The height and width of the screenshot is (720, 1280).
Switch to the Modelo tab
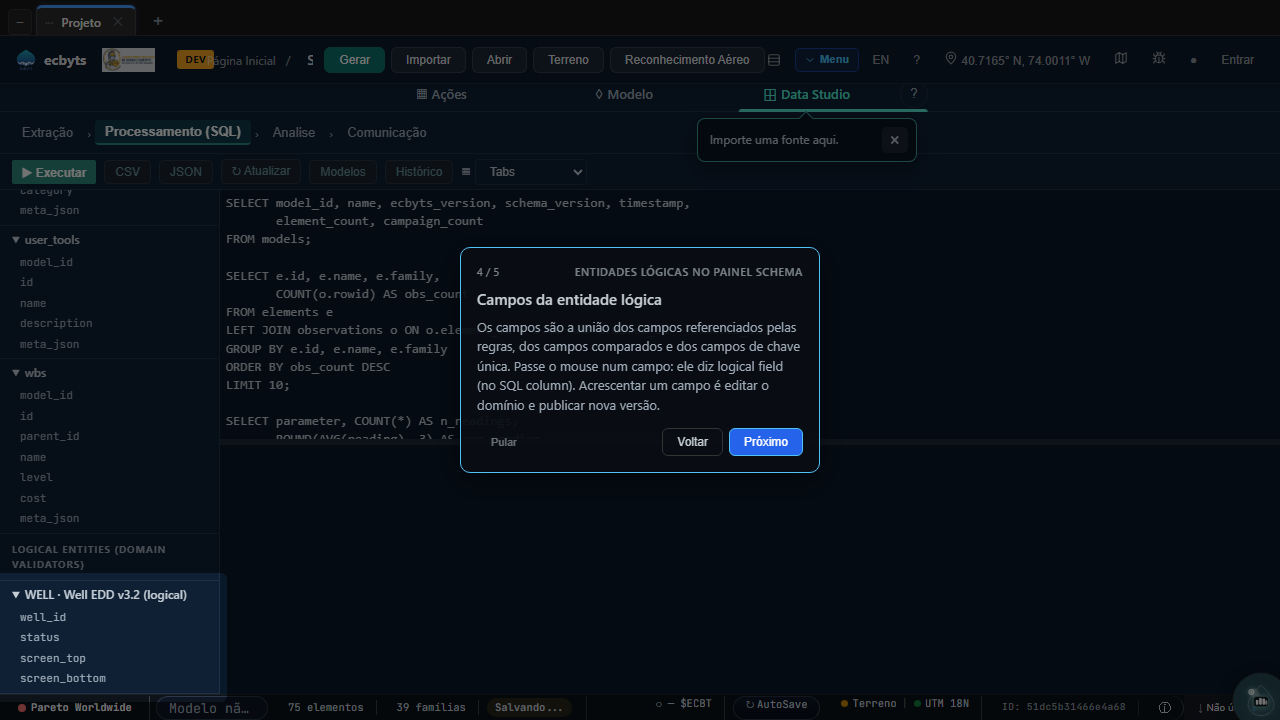pos(623,95)
